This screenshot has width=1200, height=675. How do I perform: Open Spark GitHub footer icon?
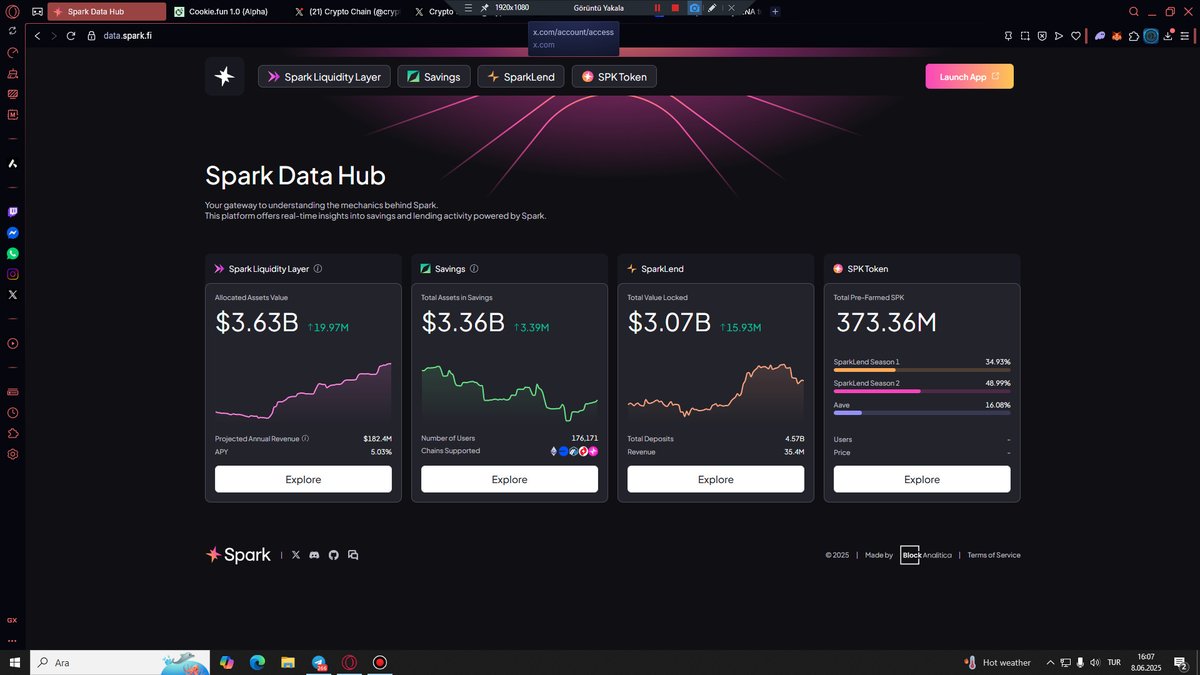point(334,555)
